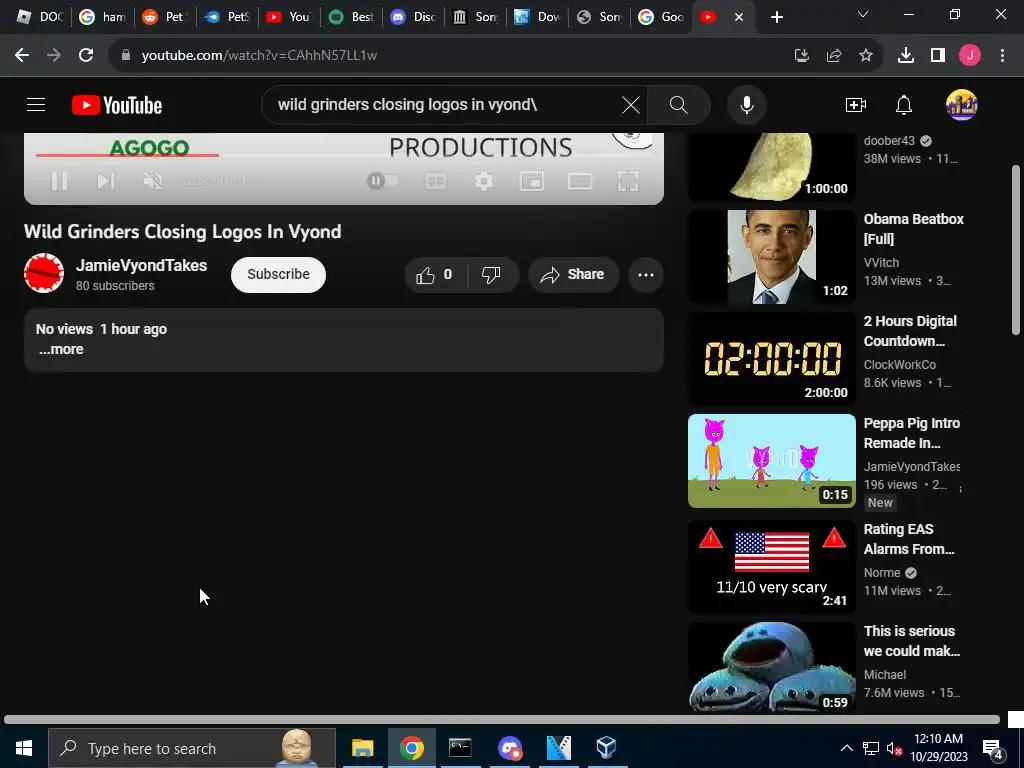Switch to theater mode
1024x768 pixels.
[580, 181]
